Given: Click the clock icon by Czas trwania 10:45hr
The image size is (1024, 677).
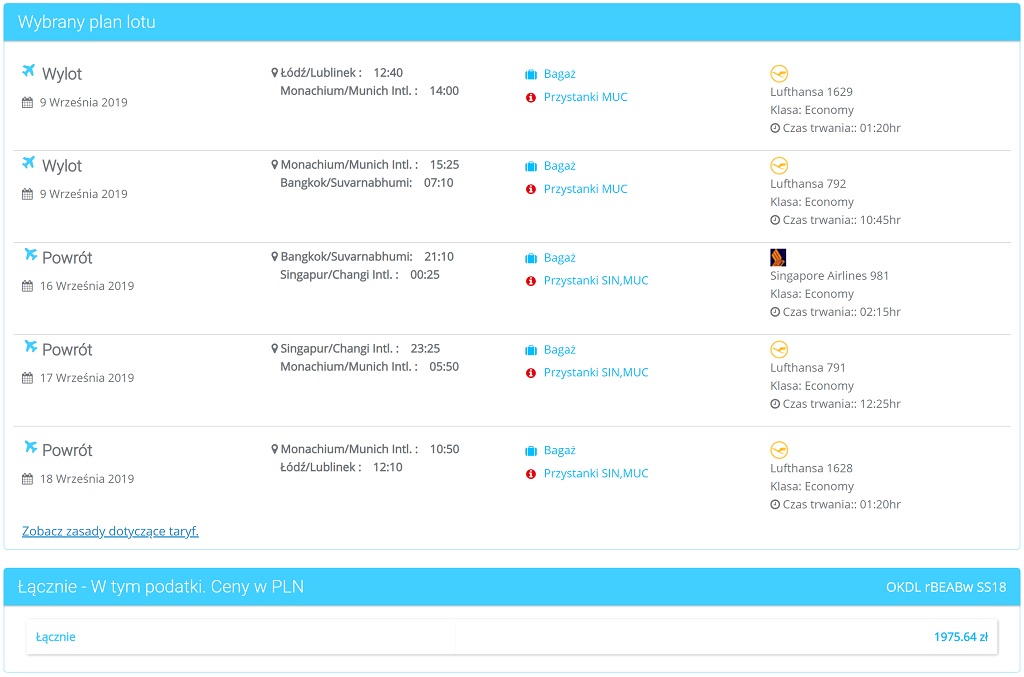Looking at the screenshot, I should coord(775,220).
